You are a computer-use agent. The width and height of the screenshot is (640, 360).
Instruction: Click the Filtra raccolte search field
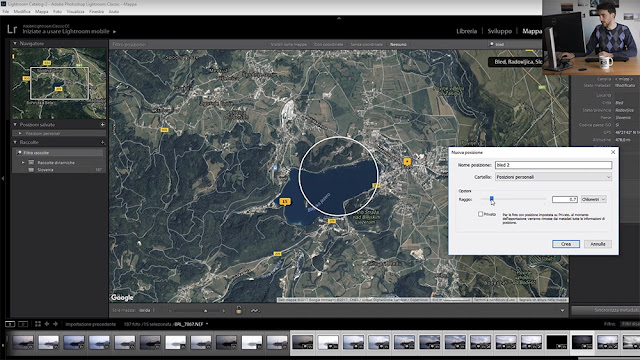pos(59,153)
